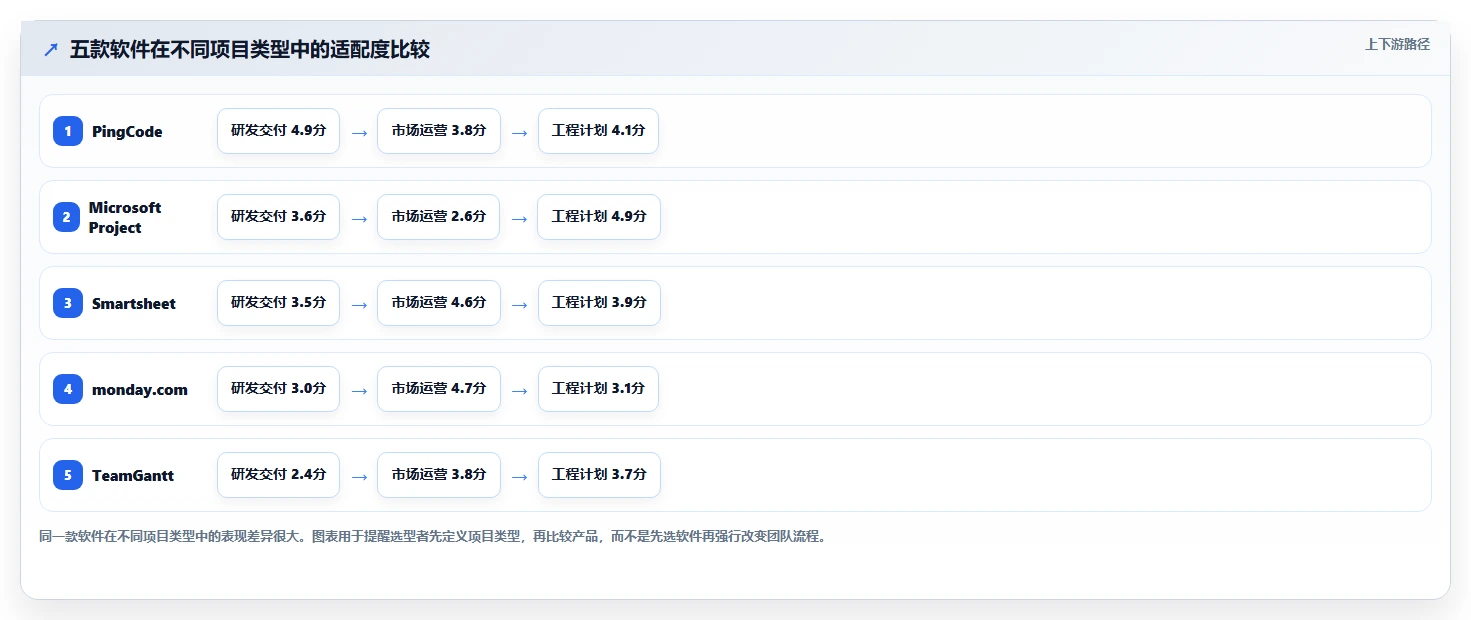Click monday.com's 工程计划 3.1分 chip

pos(598,389)
